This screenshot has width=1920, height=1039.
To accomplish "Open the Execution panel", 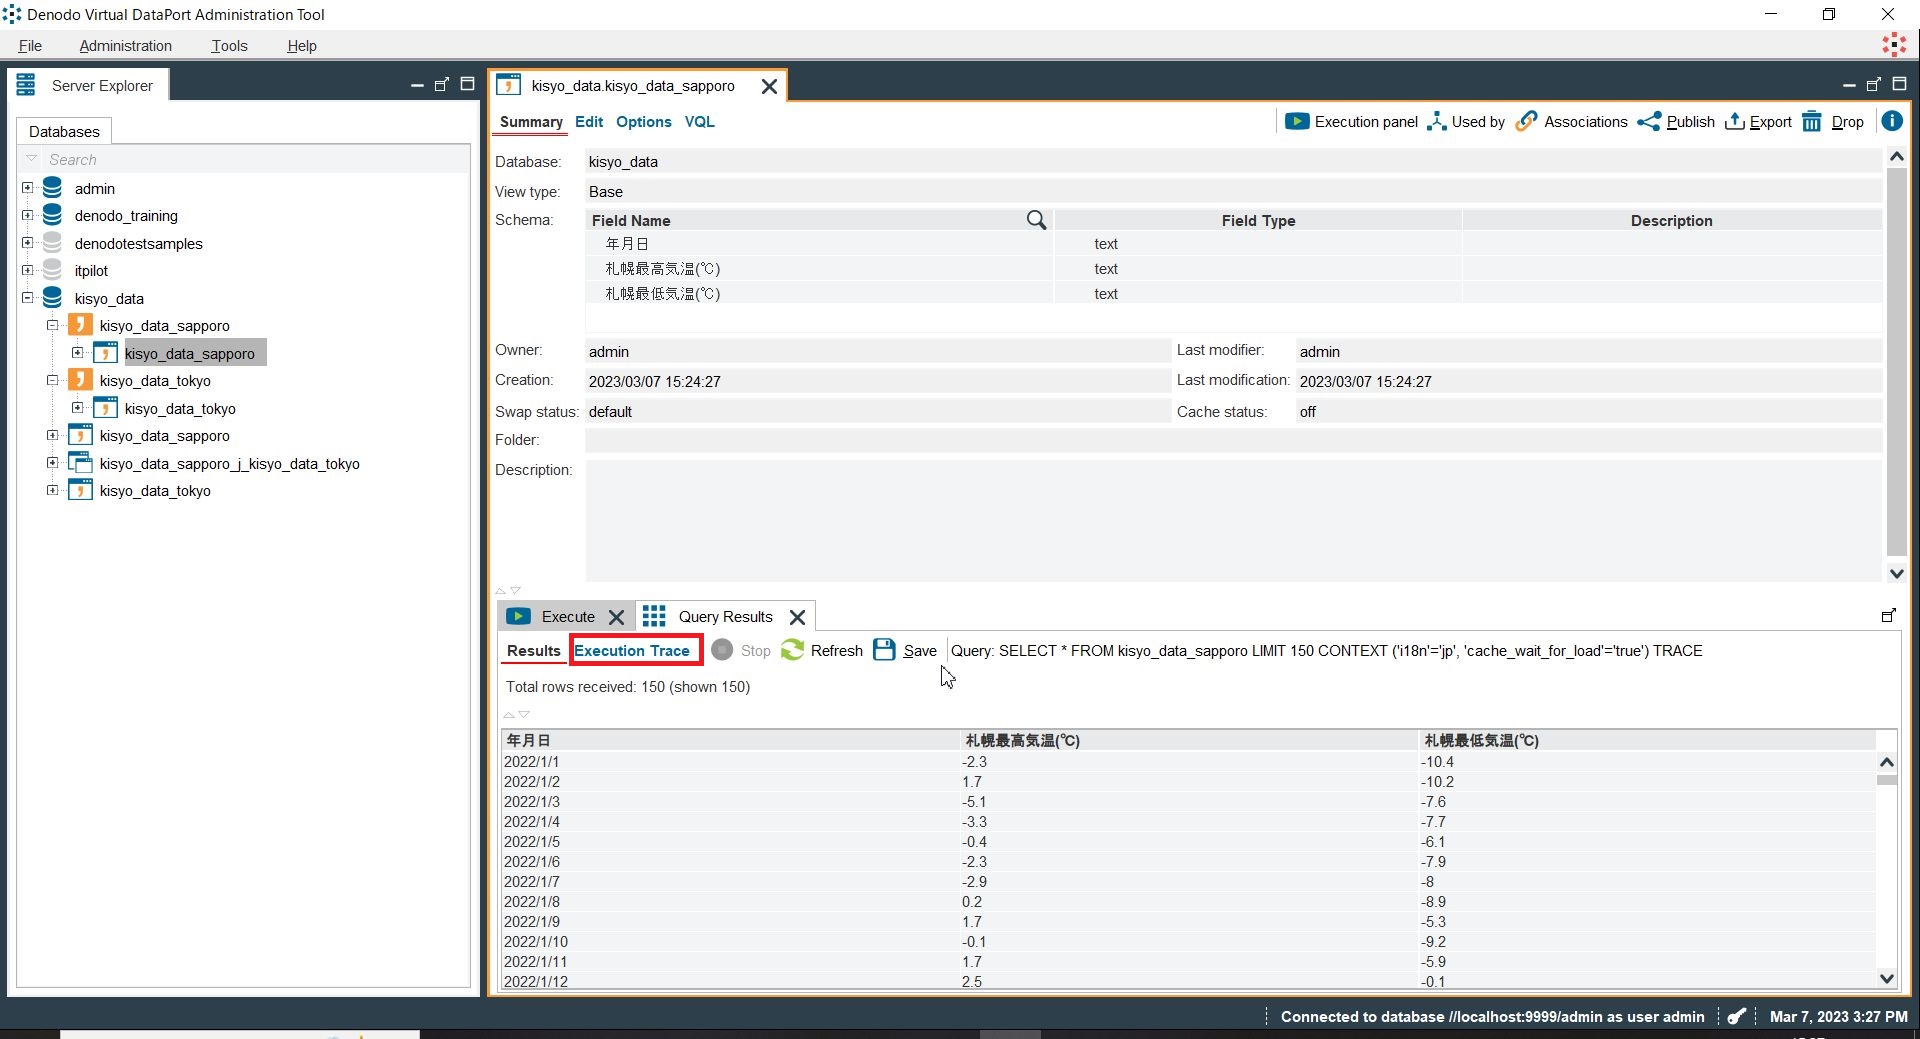I will coord(1352,122).
